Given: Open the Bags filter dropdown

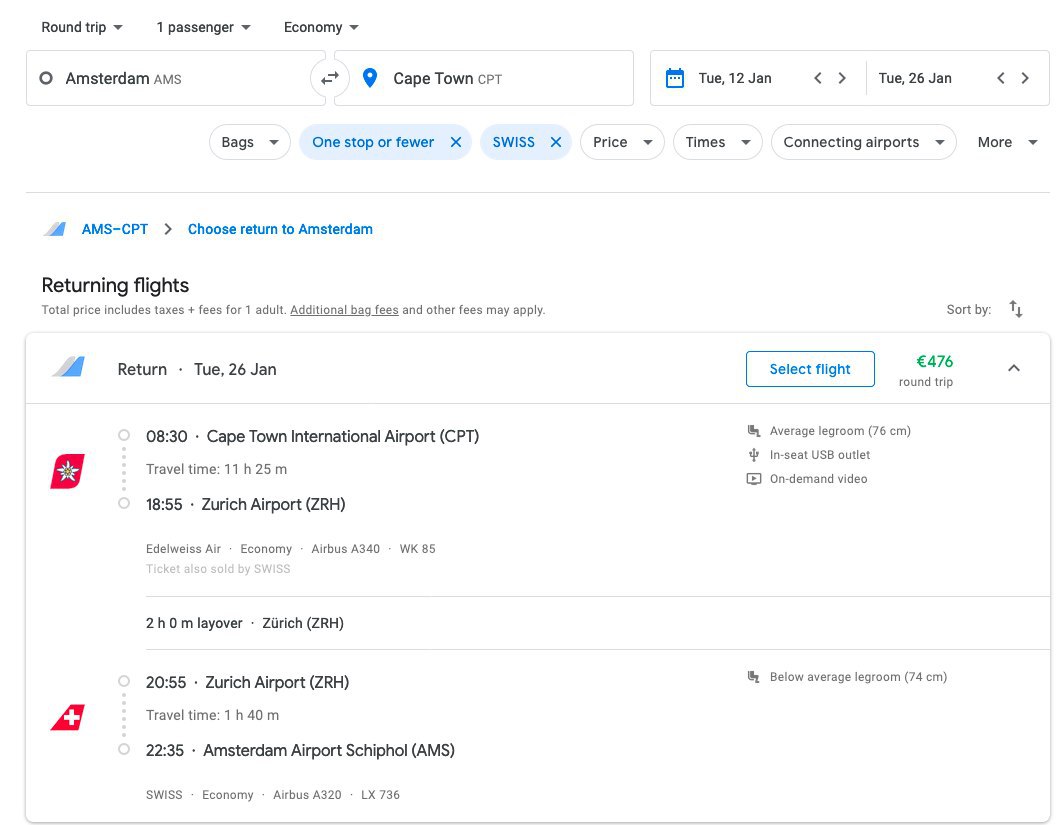Looking at the screenshot, I should coord(250,142).
